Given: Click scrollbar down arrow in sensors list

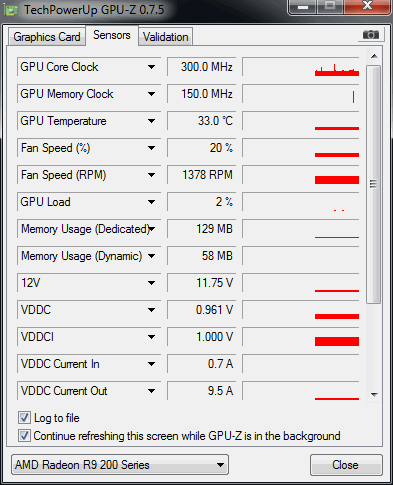Looking at the screenshot, I should point(374,395).
